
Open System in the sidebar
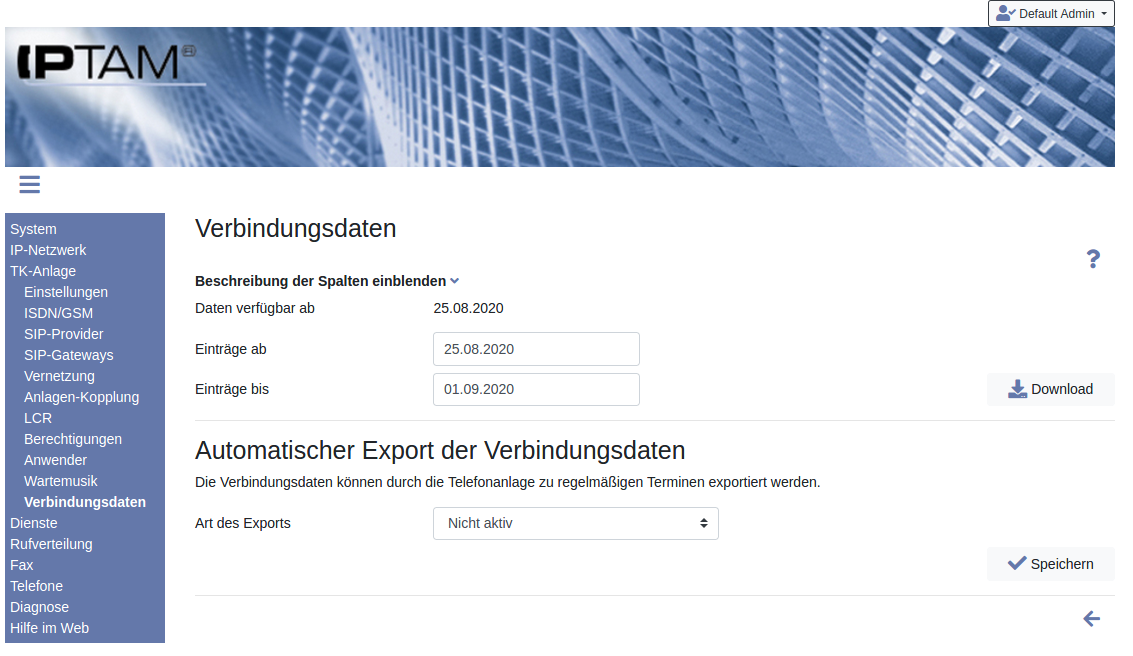33,229
